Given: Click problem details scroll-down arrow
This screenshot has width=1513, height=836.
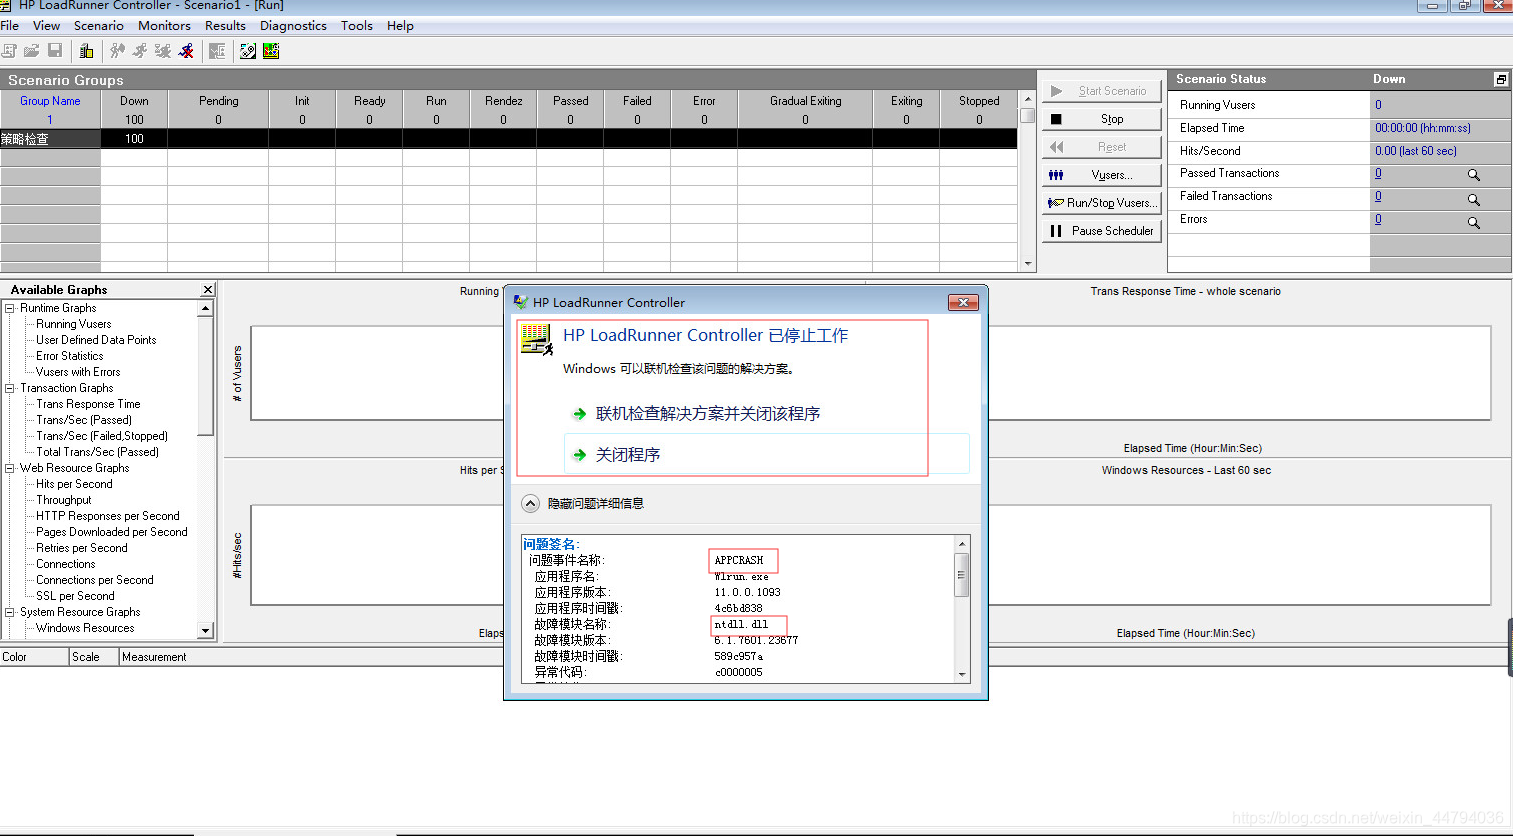Looking at the screenshot, I should pyautogui.click(x=962, y=675).
